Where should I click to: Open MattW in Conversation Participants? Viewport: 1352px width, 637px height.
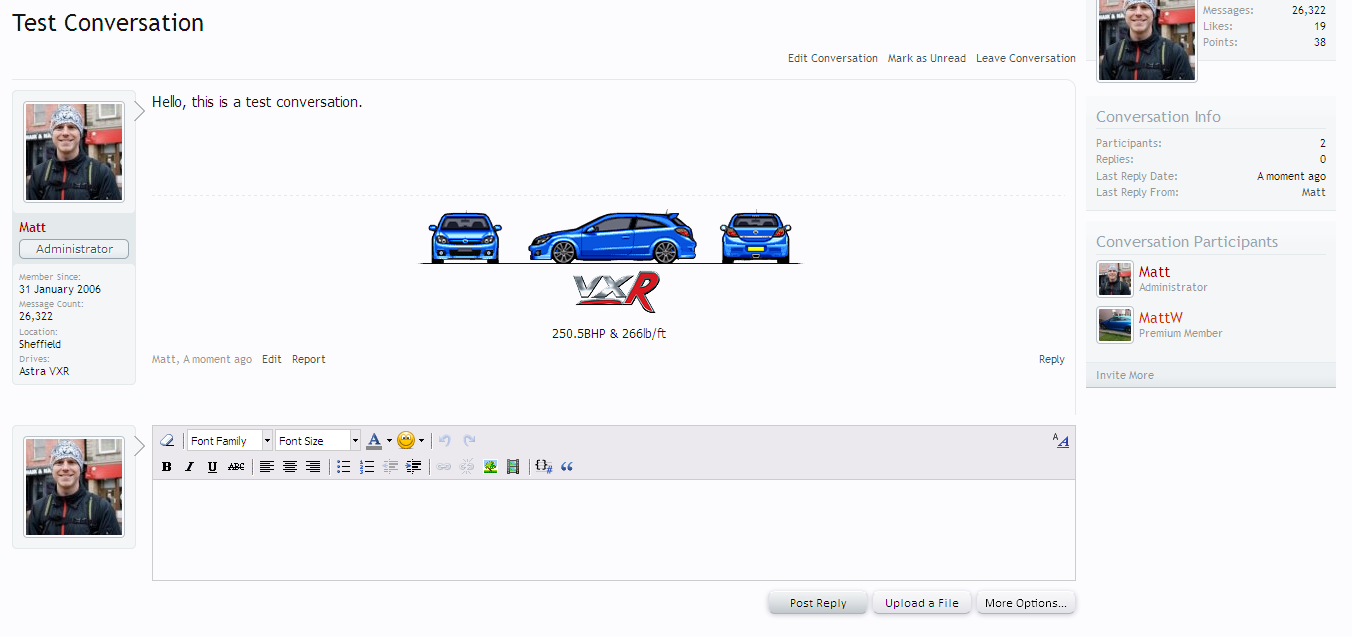[x=1161, y=318]
